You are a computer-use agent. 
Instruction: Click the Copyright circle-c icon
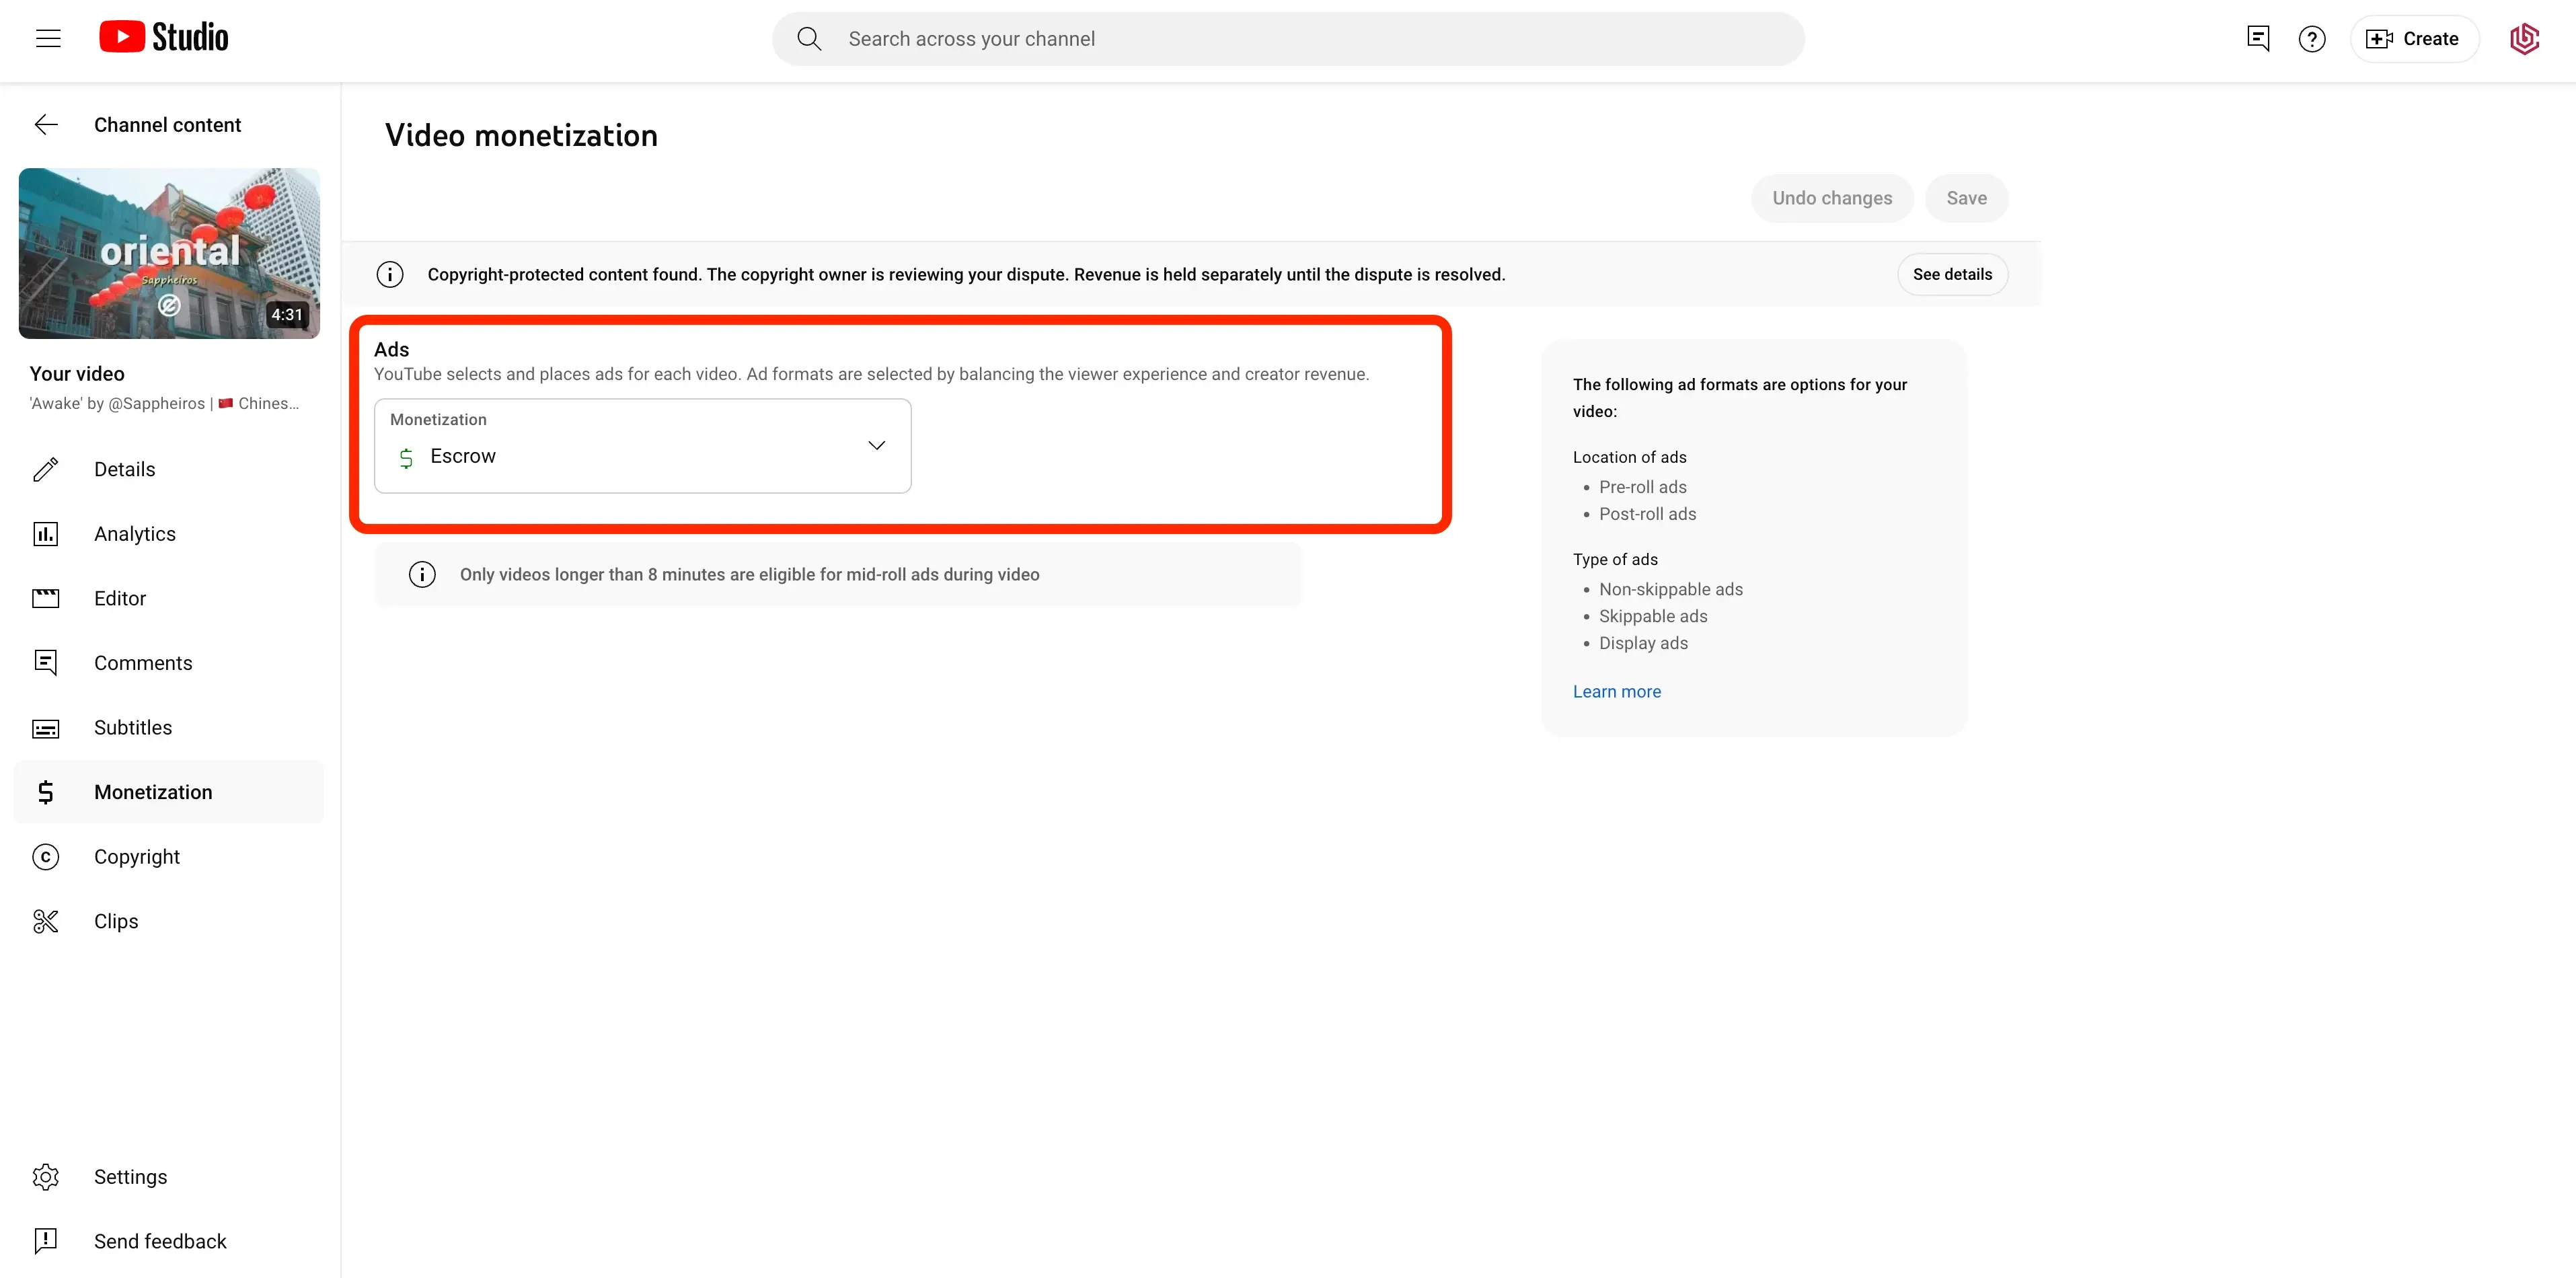pos(46,857)
